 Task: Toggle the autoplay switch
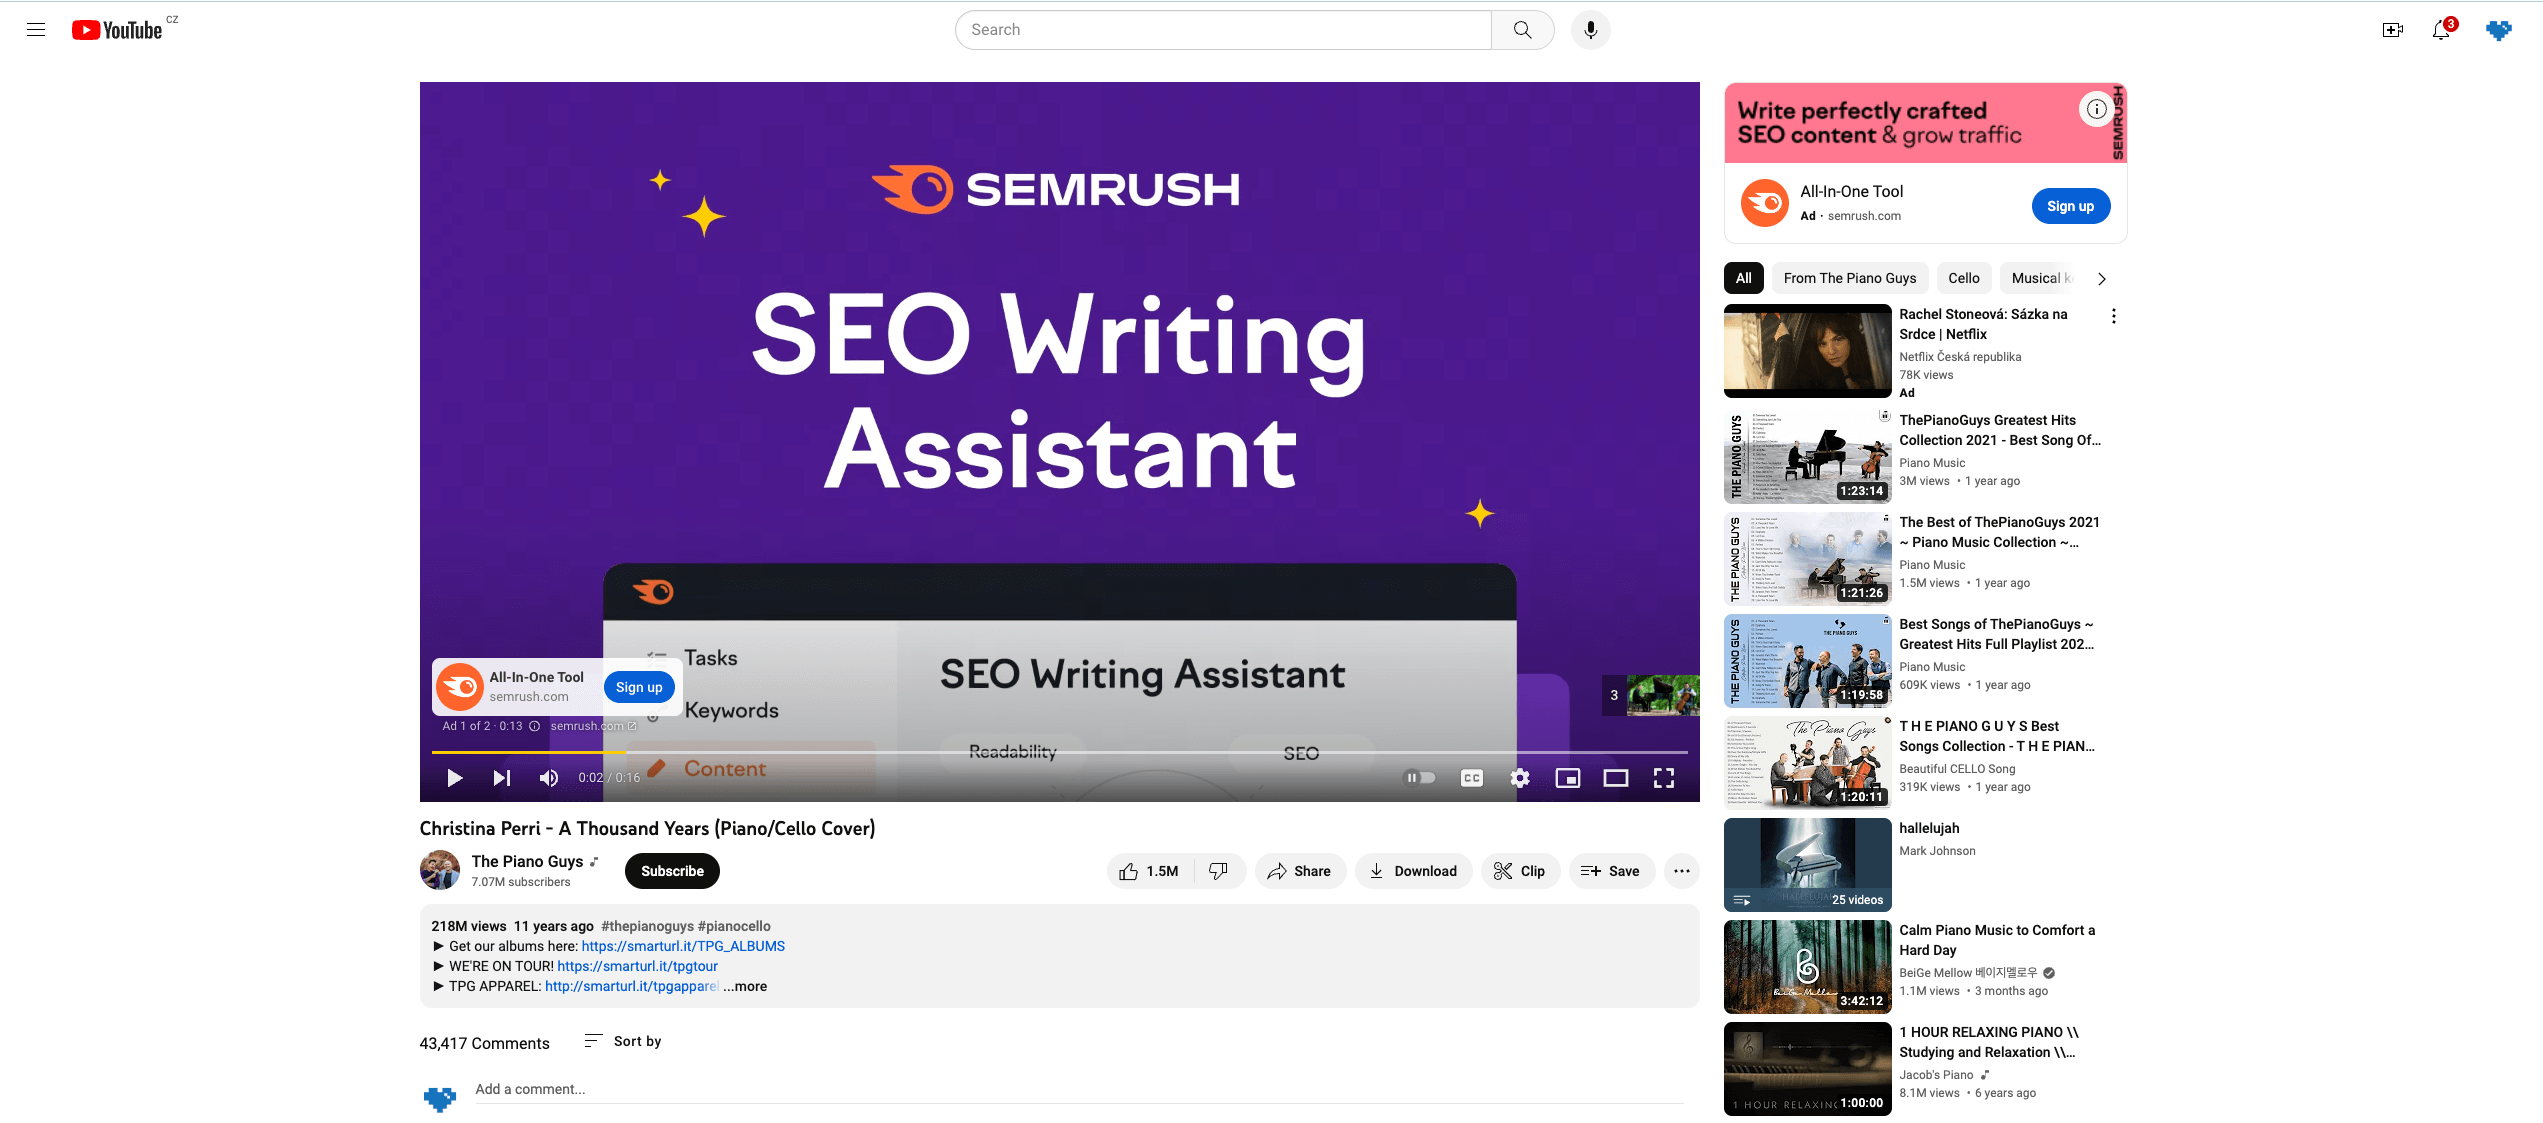tap(1420, 778)
